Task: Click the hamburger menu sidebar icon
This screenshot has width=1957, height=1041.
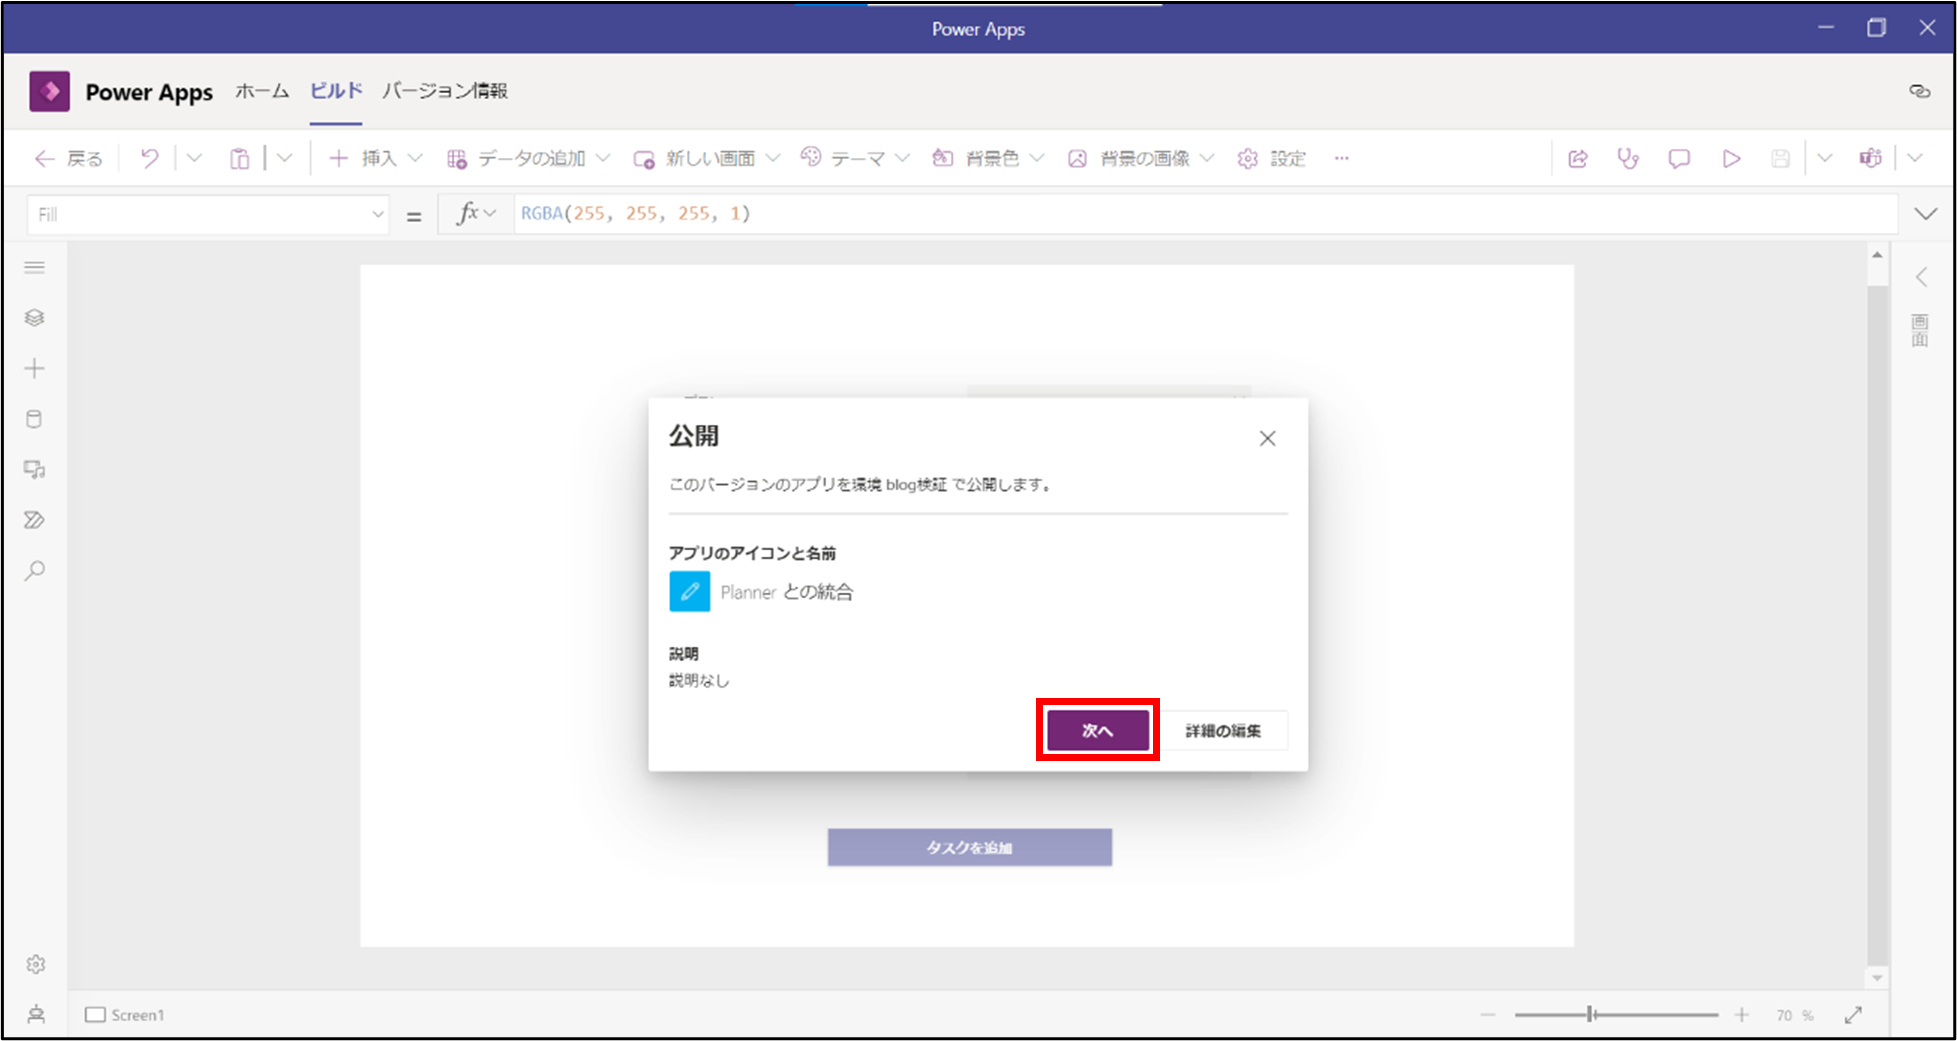Action: coord(35,267)
